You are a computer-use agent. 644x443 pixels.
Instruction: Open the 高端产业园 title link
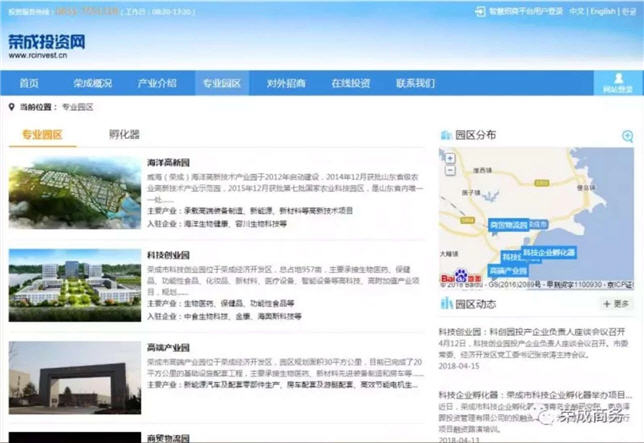click(x=168, y=348)
